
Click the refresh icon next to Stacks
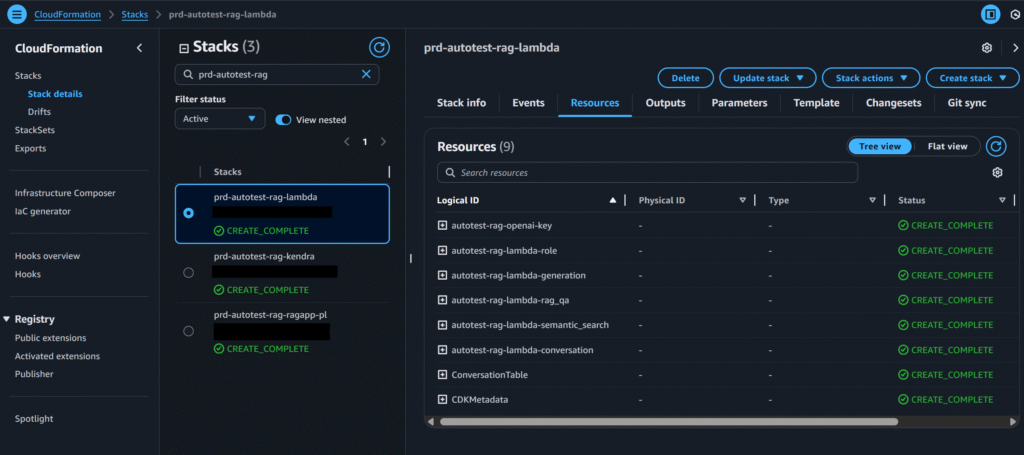point(379,47)
